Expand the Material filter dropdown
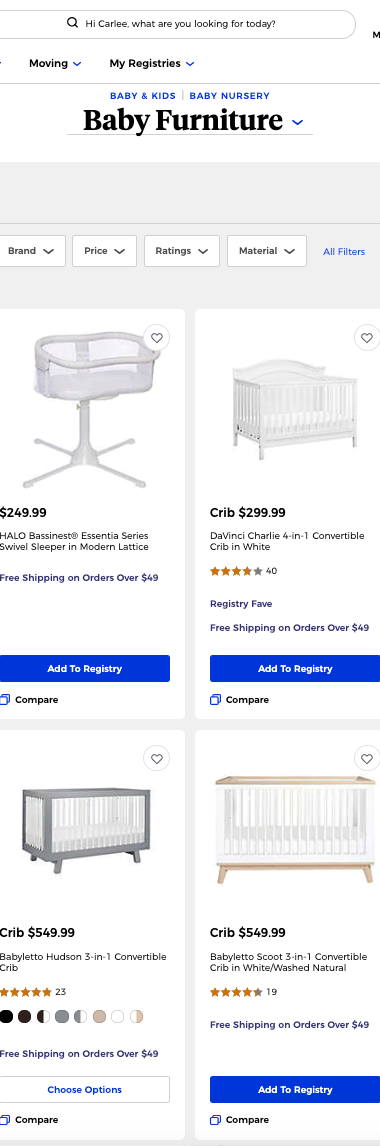Screen dimensions: 380x1146 click(267, 251)
